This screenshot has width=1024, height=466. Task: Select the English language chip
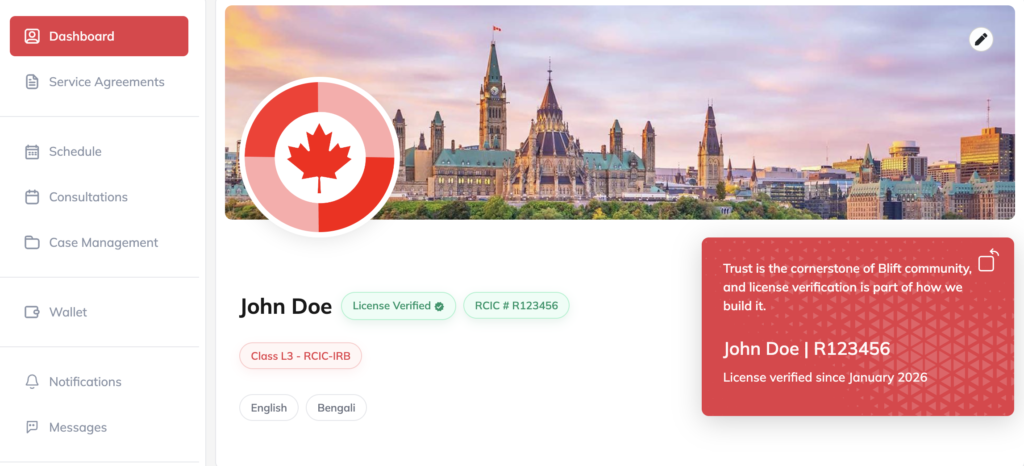pyautogui.click(x=269, y=408)
